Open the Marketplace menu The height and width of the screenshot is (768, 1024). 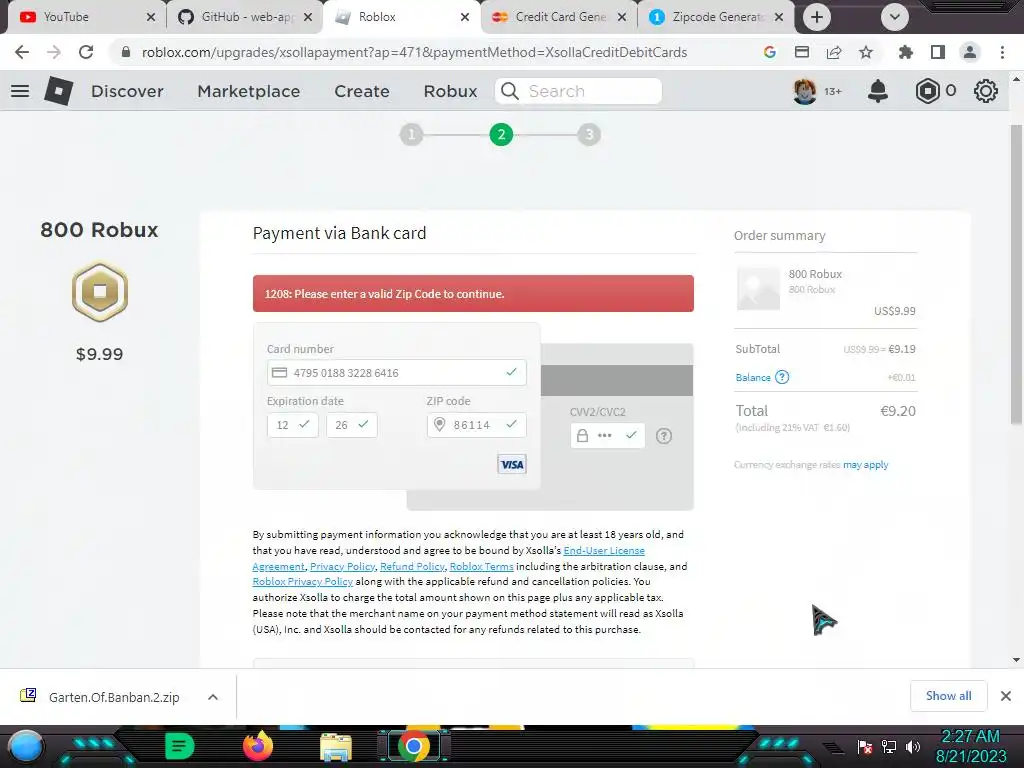pyautogui.click(x=249, y=91)
